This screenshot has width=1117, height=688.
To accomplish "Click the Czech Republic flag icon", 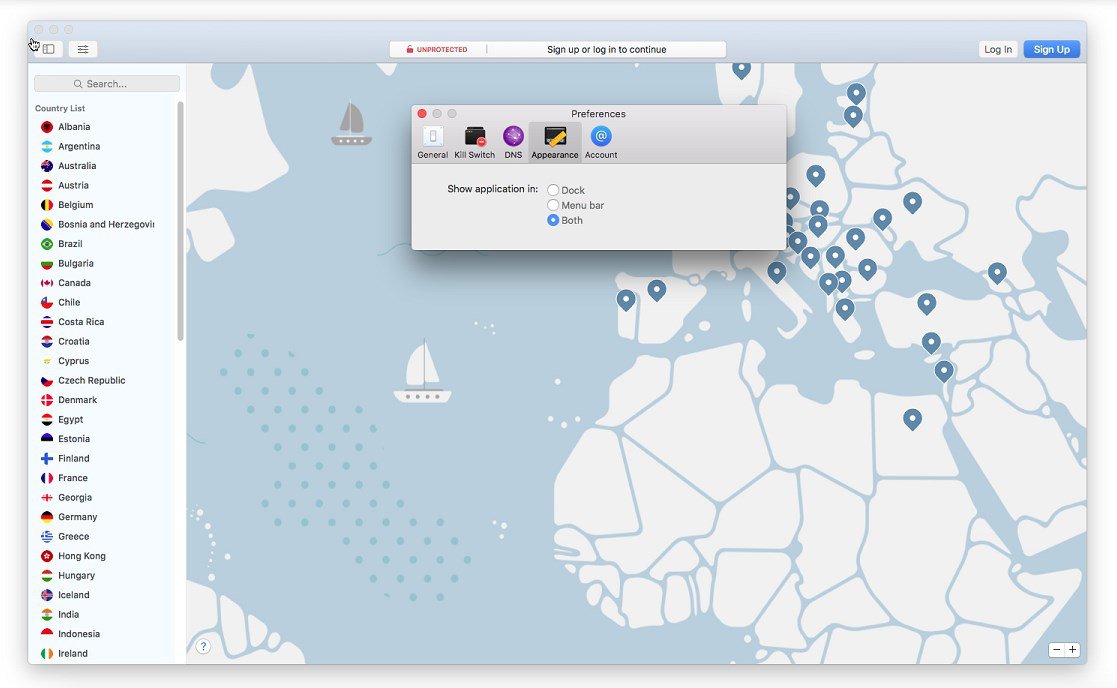I will [47, 380].
